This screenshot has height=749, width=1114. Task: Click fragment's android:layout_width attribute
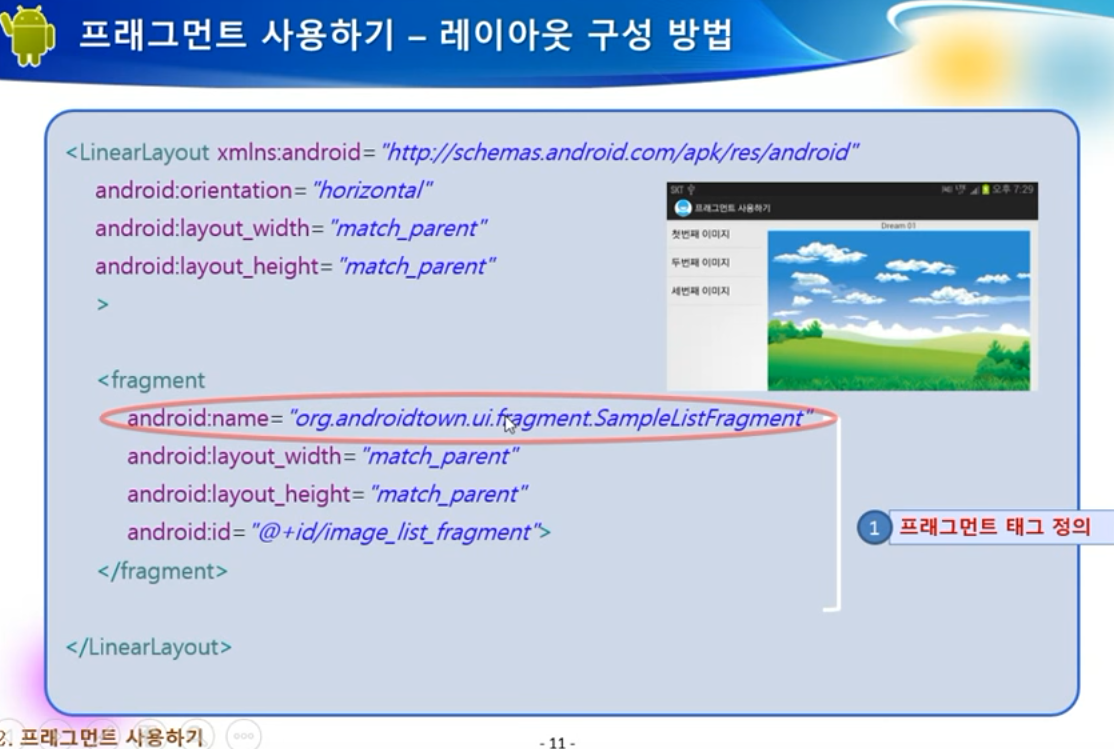pyautogui.click(x=234, y=456)
